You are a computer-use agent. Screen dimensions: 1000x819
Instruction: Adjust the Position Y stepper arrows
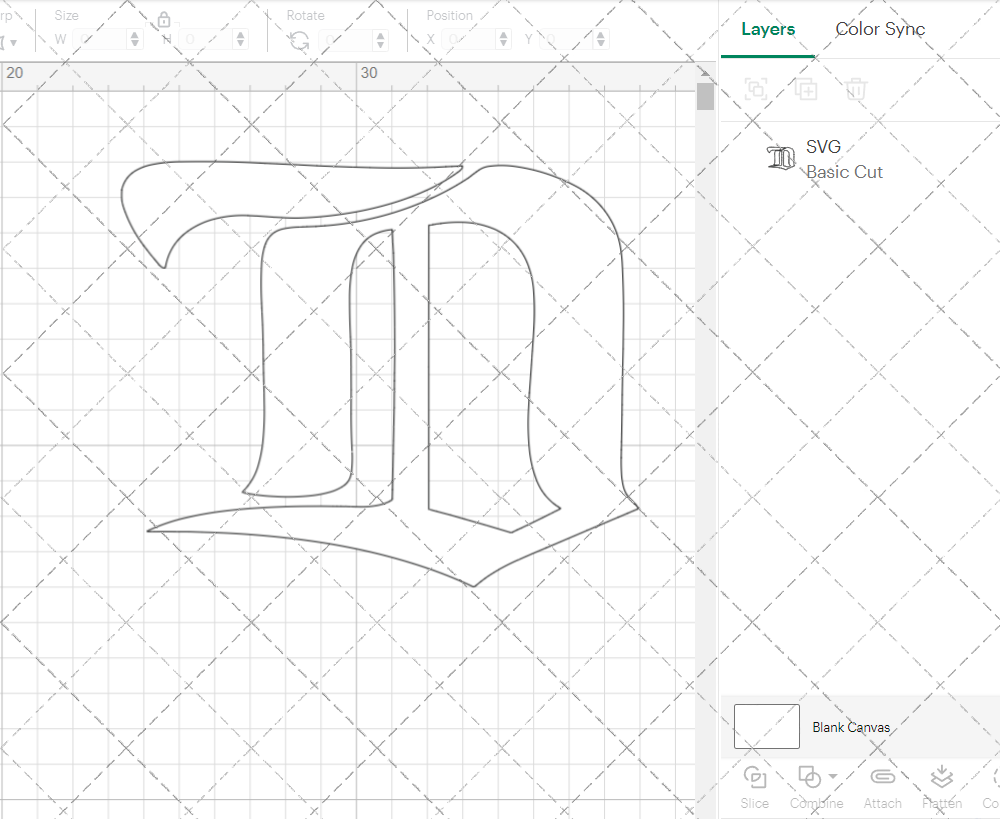point(601,40)
